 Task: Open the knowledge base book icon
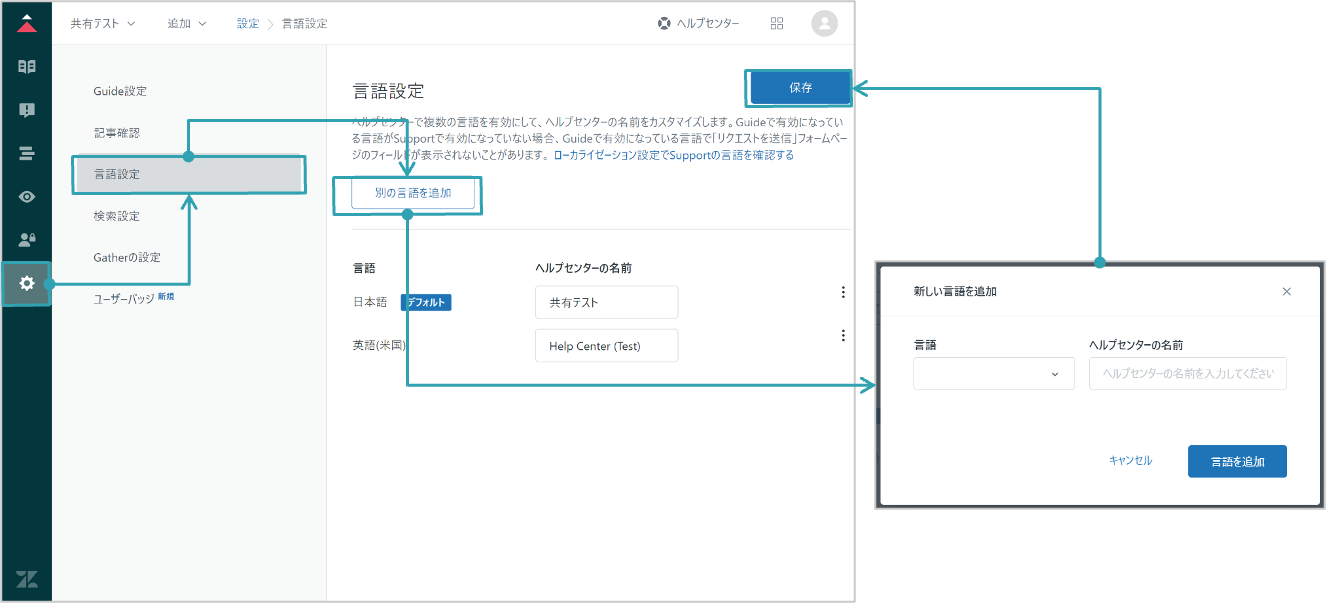pos(27,67)
